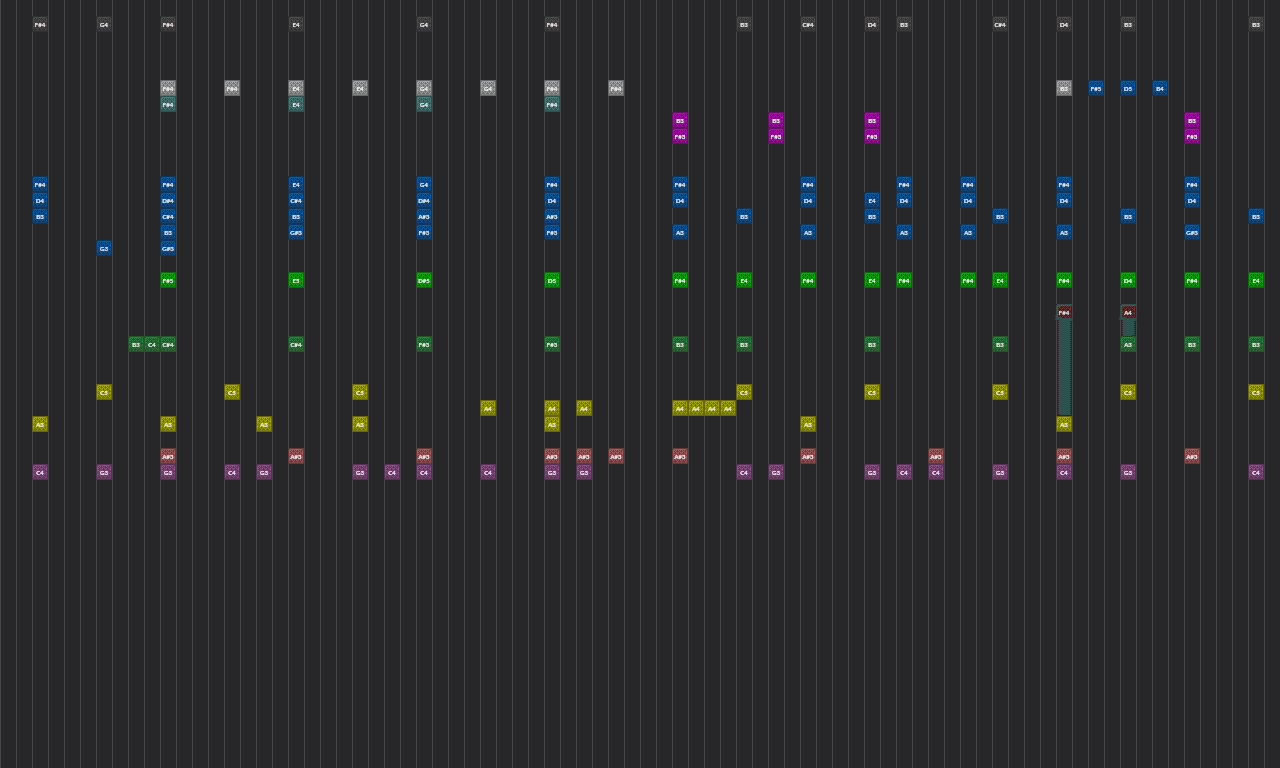Screen dimensions: 1280x768
Task: Select the dark green C4 note block
Action: [152, 344]
